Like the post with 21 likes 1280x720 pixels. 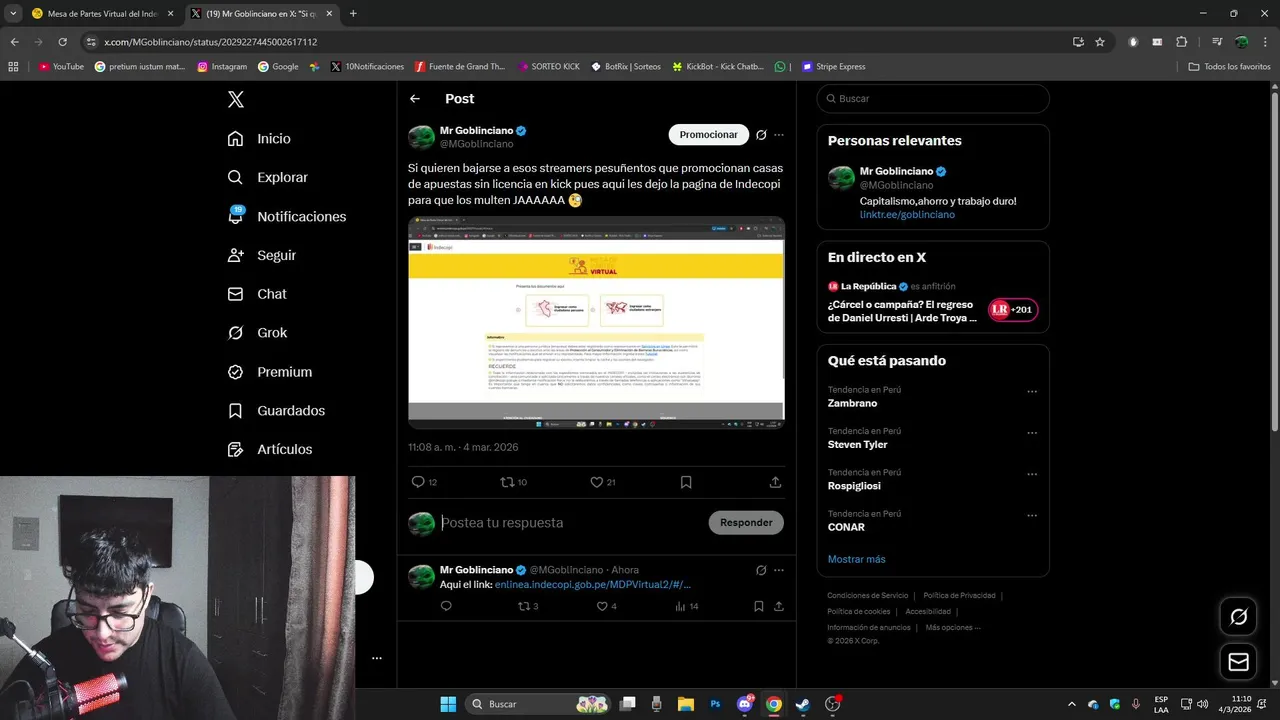596,482
